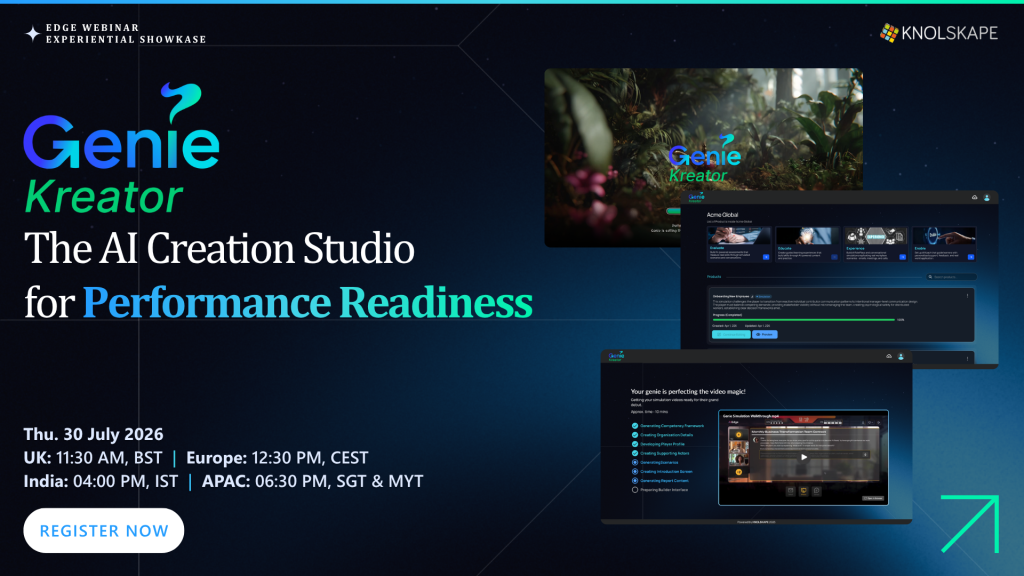
Task: Click the left icon under the video
Action: point(790,491)
